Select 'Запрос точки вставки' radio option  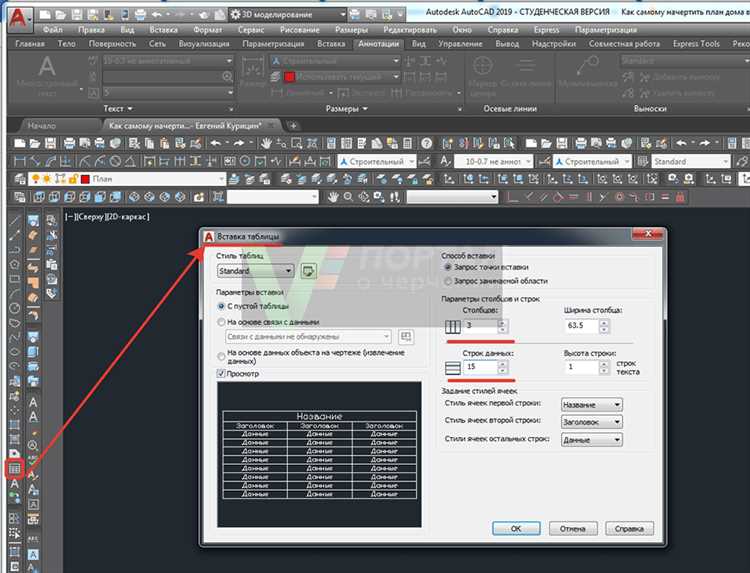pyautogui.click(x=448, y=267)
